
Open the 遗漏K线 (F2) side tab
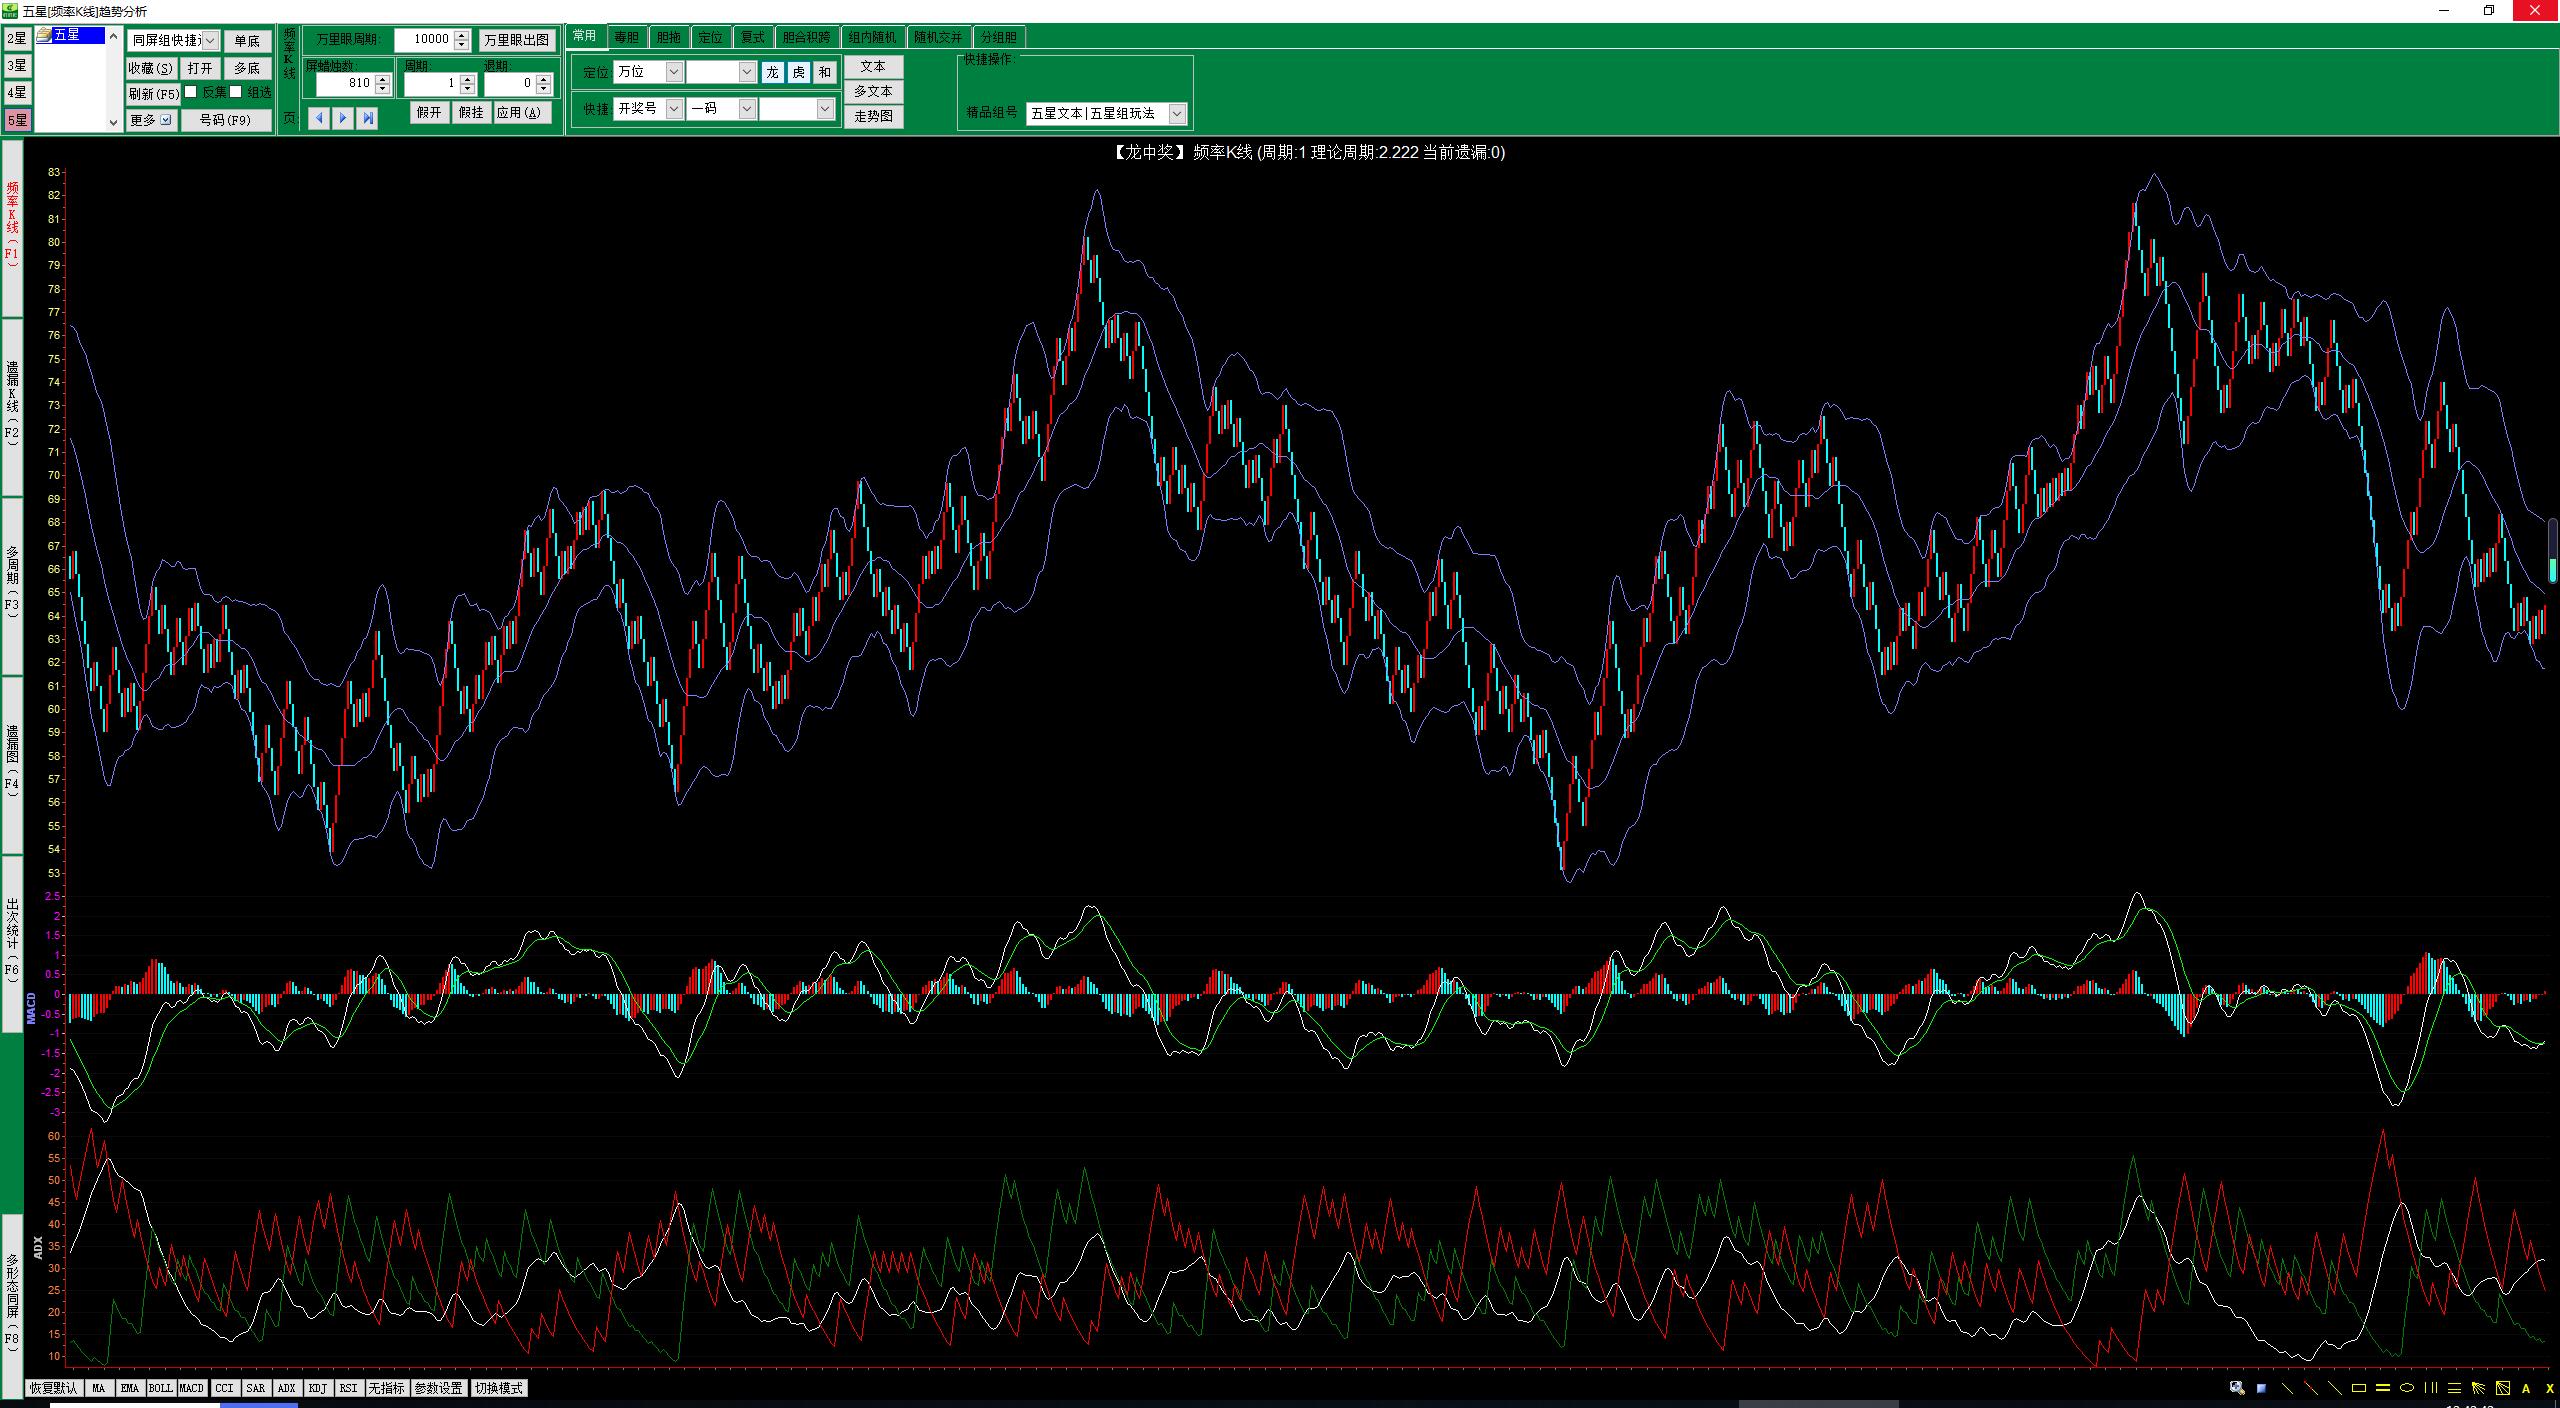12,405
